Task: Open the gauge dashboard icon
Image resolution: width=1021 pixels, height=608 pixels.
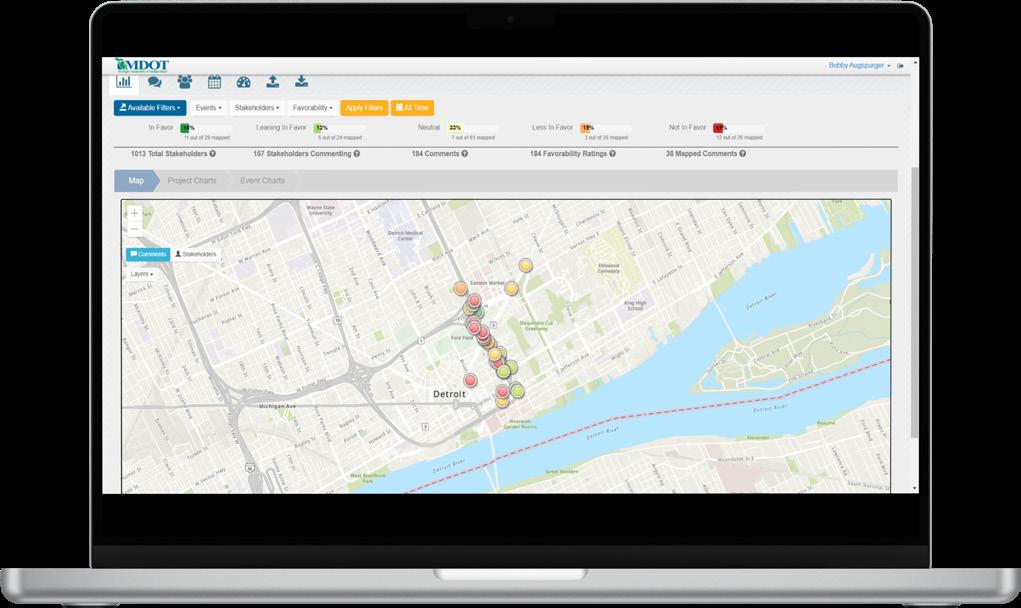Action: tap(244, 82)
